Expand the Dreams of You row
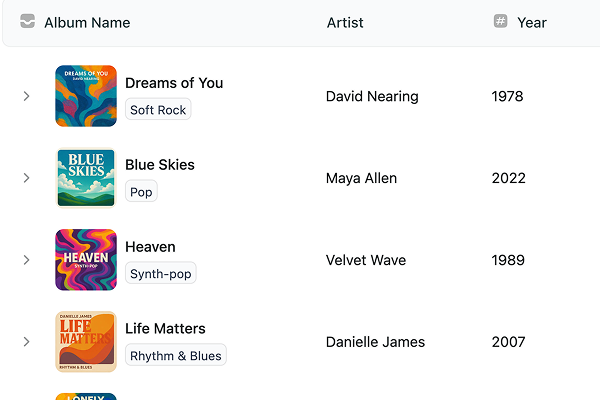 point(27,96)
